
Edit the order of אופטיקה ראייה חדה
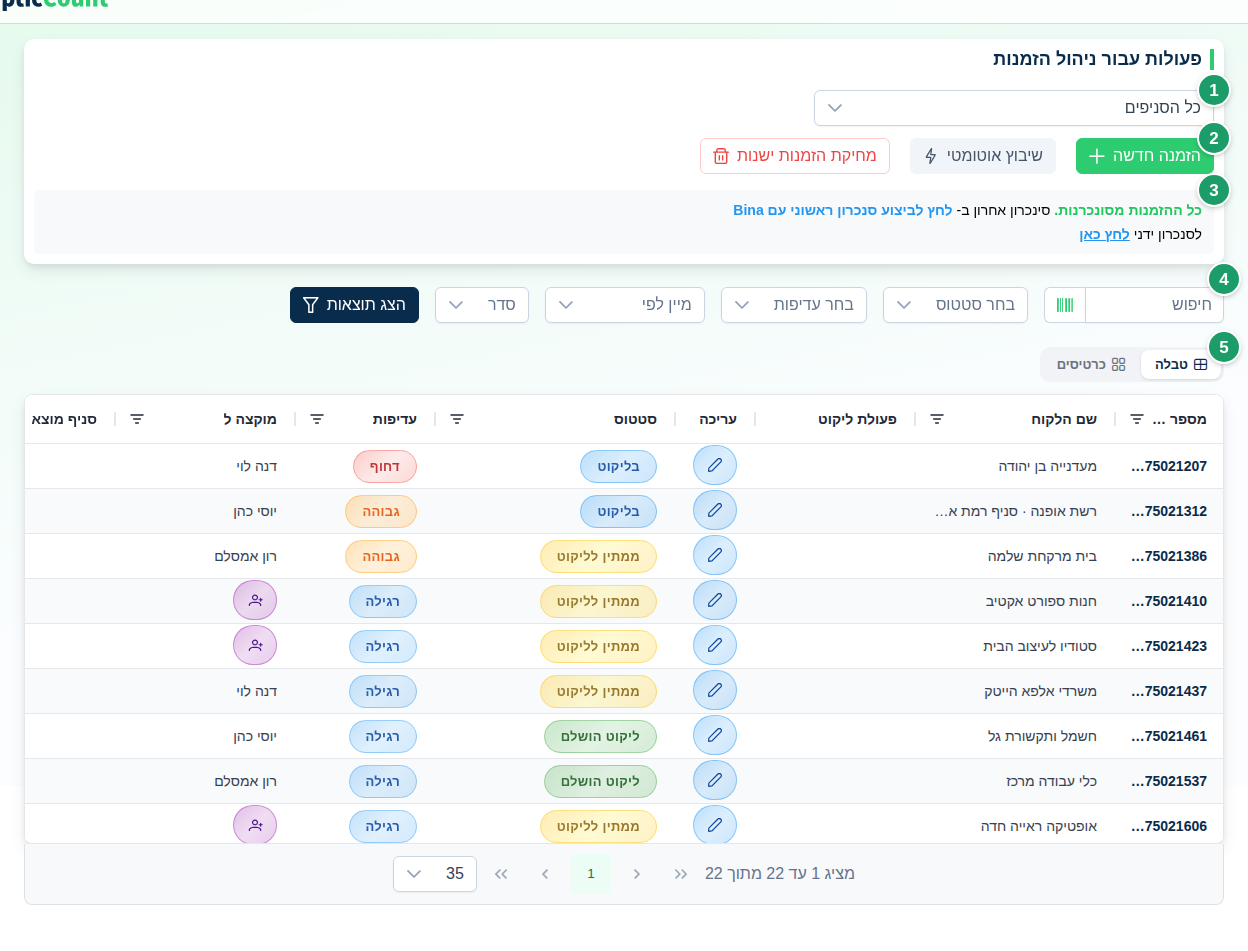[715, 826]
